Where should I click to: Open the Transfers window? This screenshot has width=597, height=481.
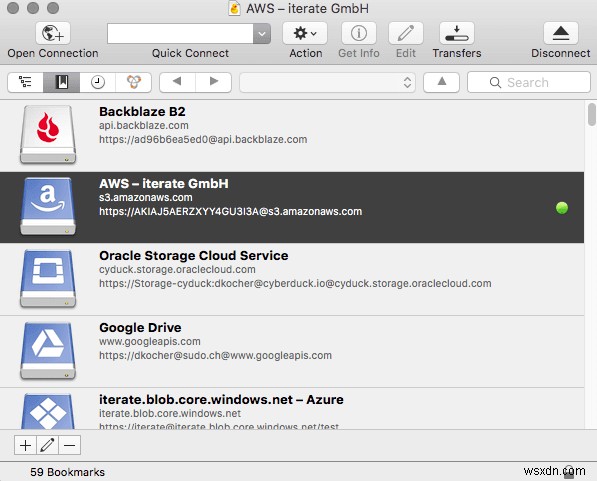coord(457,33)
